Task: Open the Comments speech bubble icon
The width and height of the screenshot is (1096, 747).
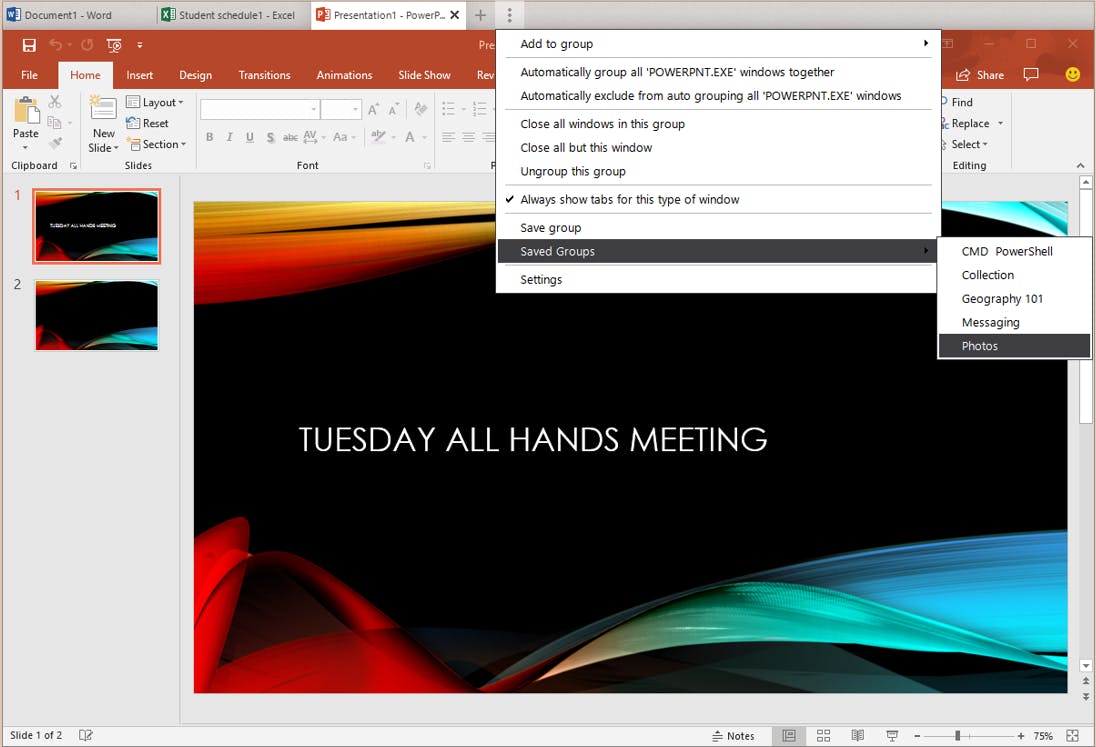Action: pos(1030,74)
